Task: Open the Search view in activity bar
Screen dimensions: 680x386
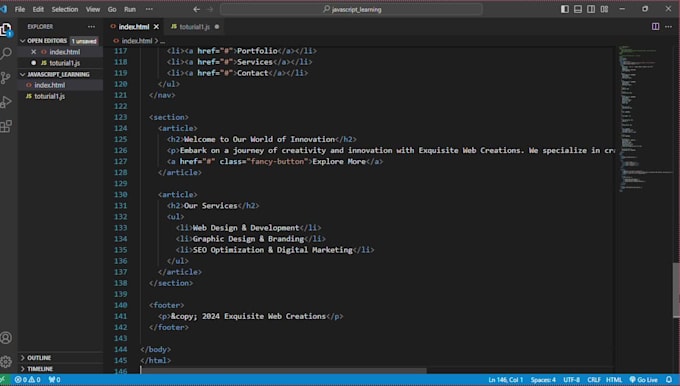Action: (x=6, y=54)
